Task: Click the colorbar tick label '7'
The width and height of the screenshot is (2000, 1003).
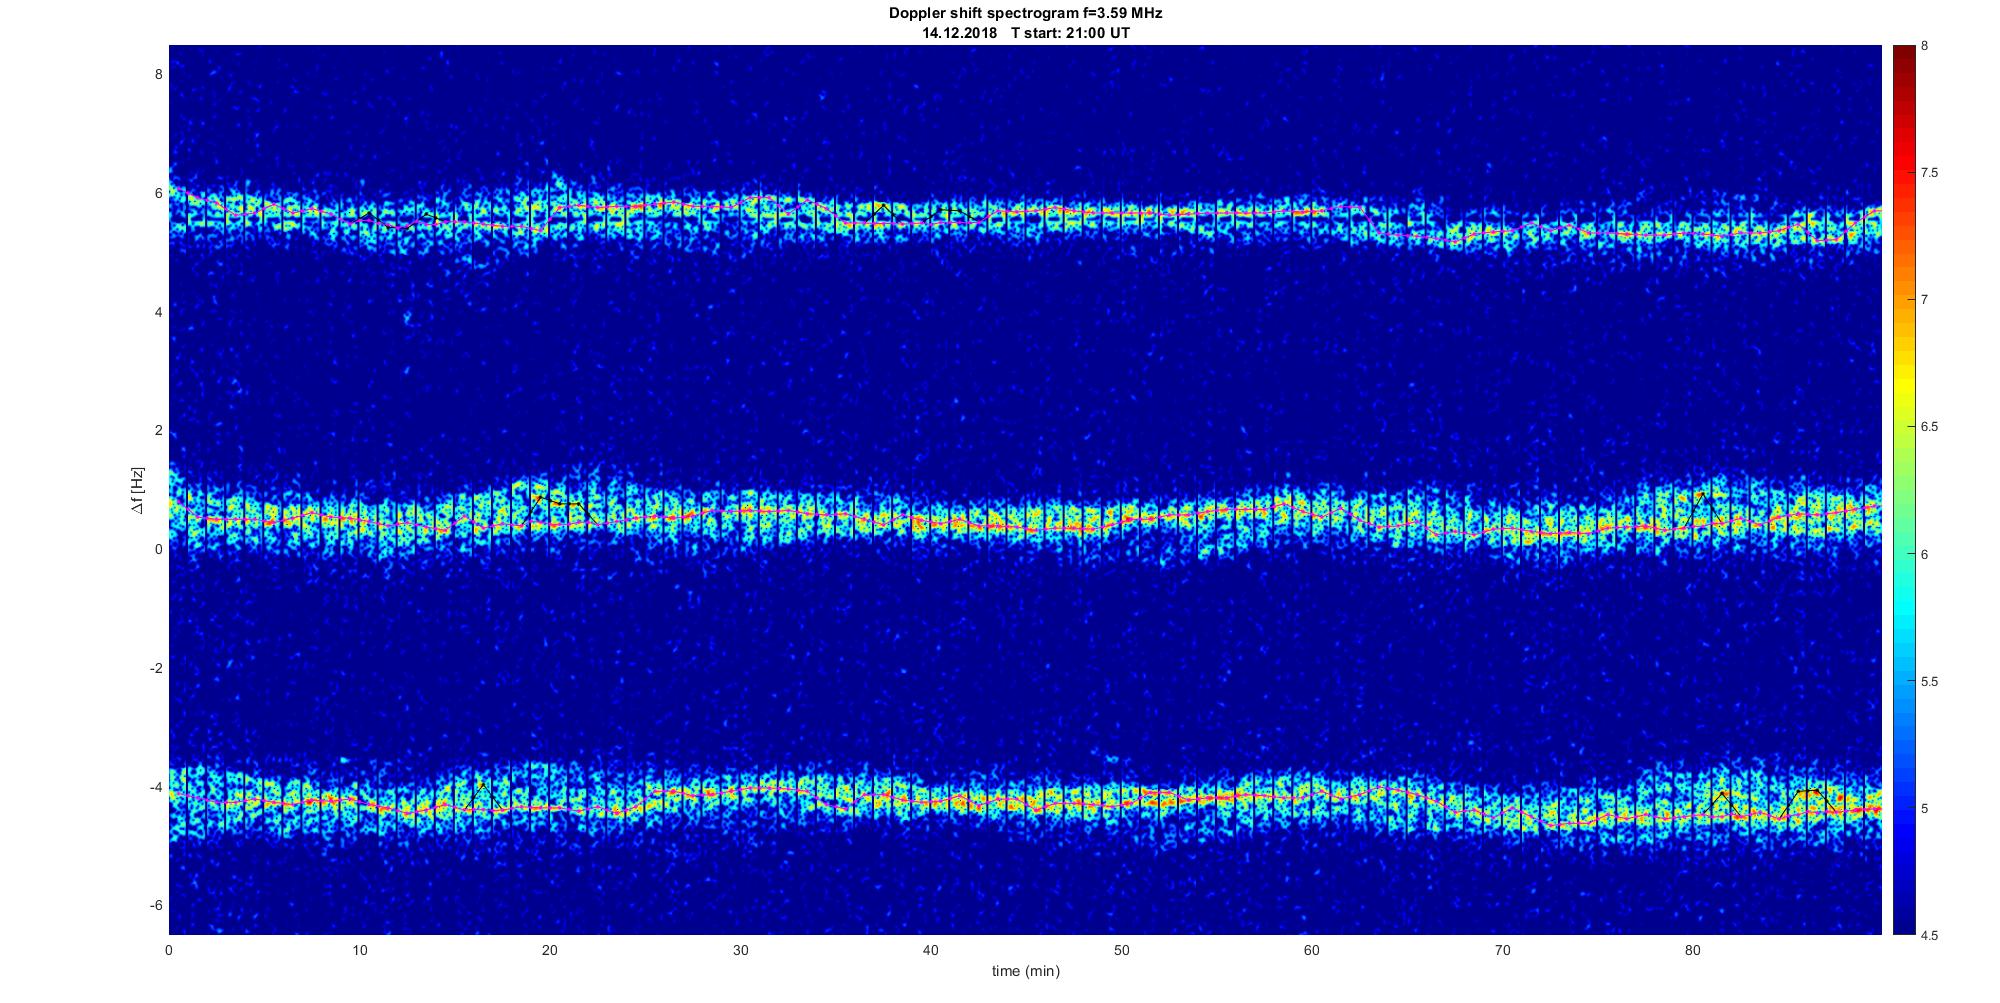Action: pyautogui.click(x=1924, y=300)
